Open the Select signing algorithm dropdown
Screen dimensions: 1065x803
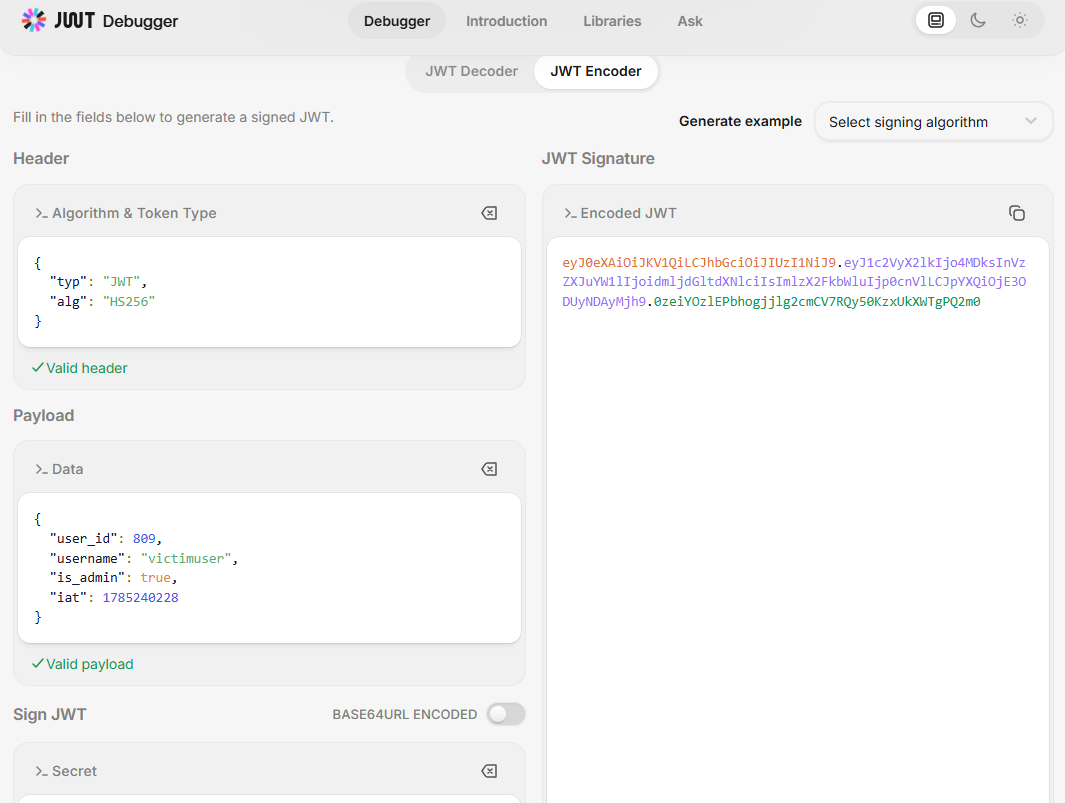[x=933, y=122]
